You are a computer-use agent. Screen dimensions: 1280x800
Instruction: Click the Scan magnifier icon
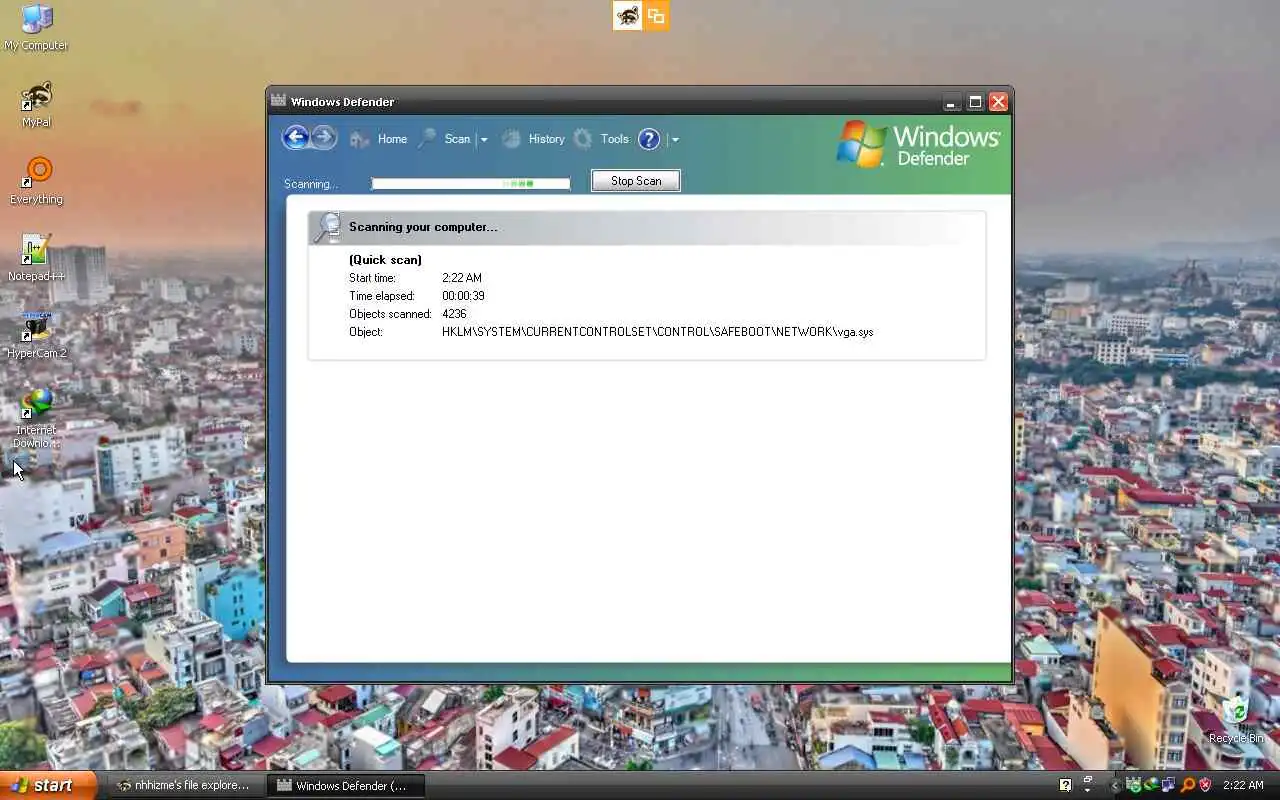point(427,139)
